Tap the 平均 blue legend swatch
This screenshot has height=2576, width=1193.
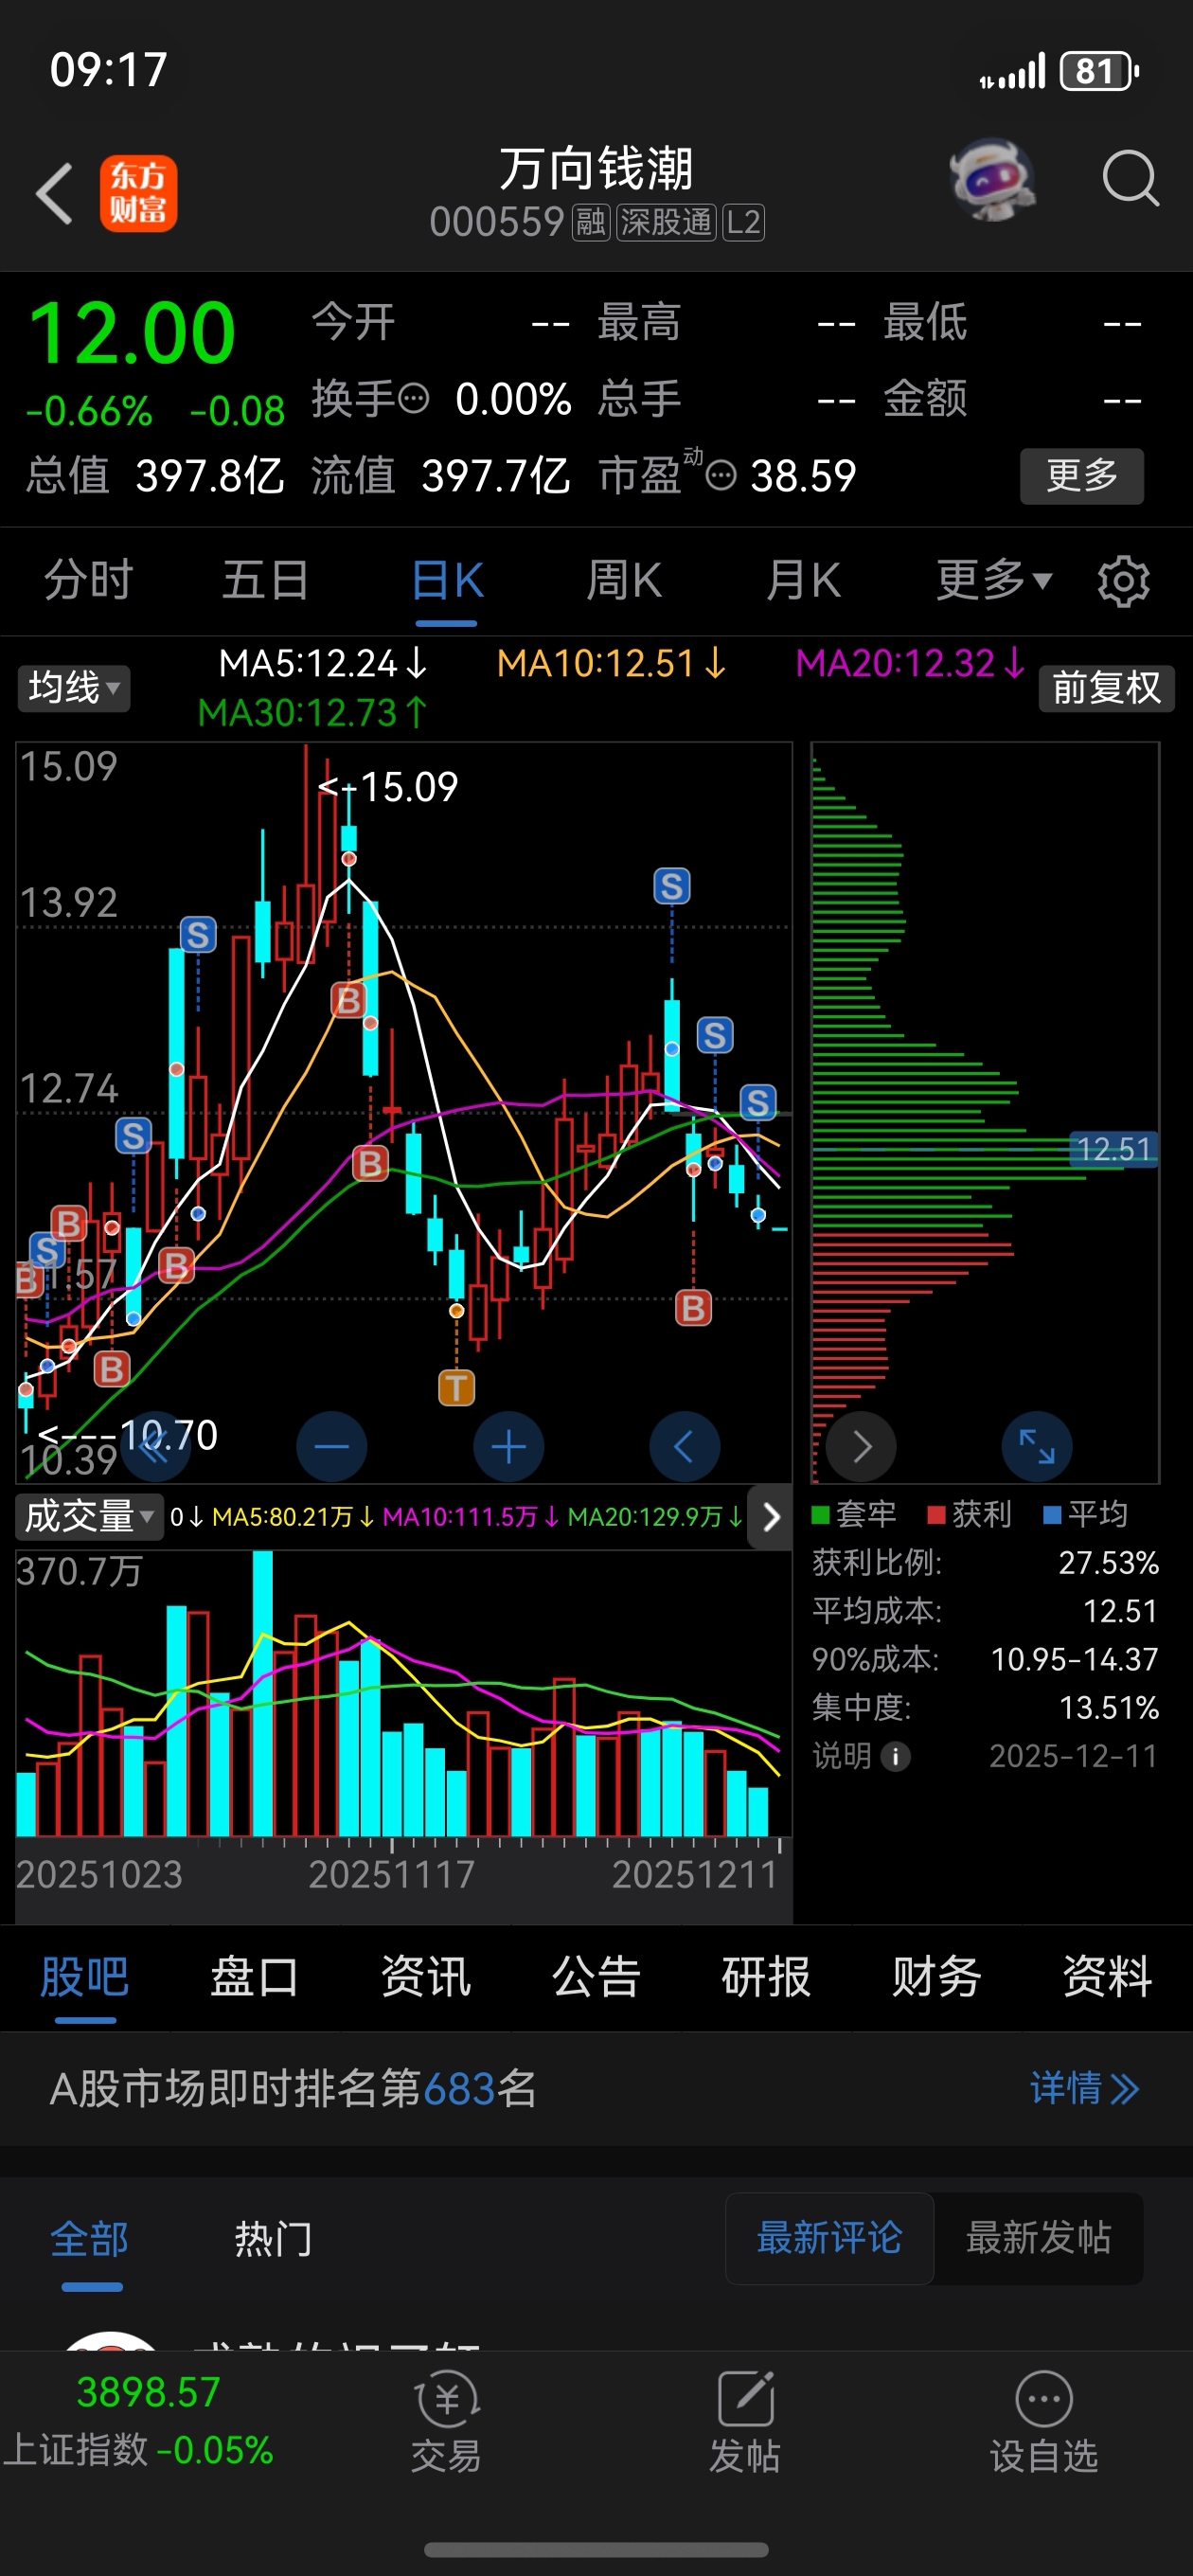[1052, 1514]
